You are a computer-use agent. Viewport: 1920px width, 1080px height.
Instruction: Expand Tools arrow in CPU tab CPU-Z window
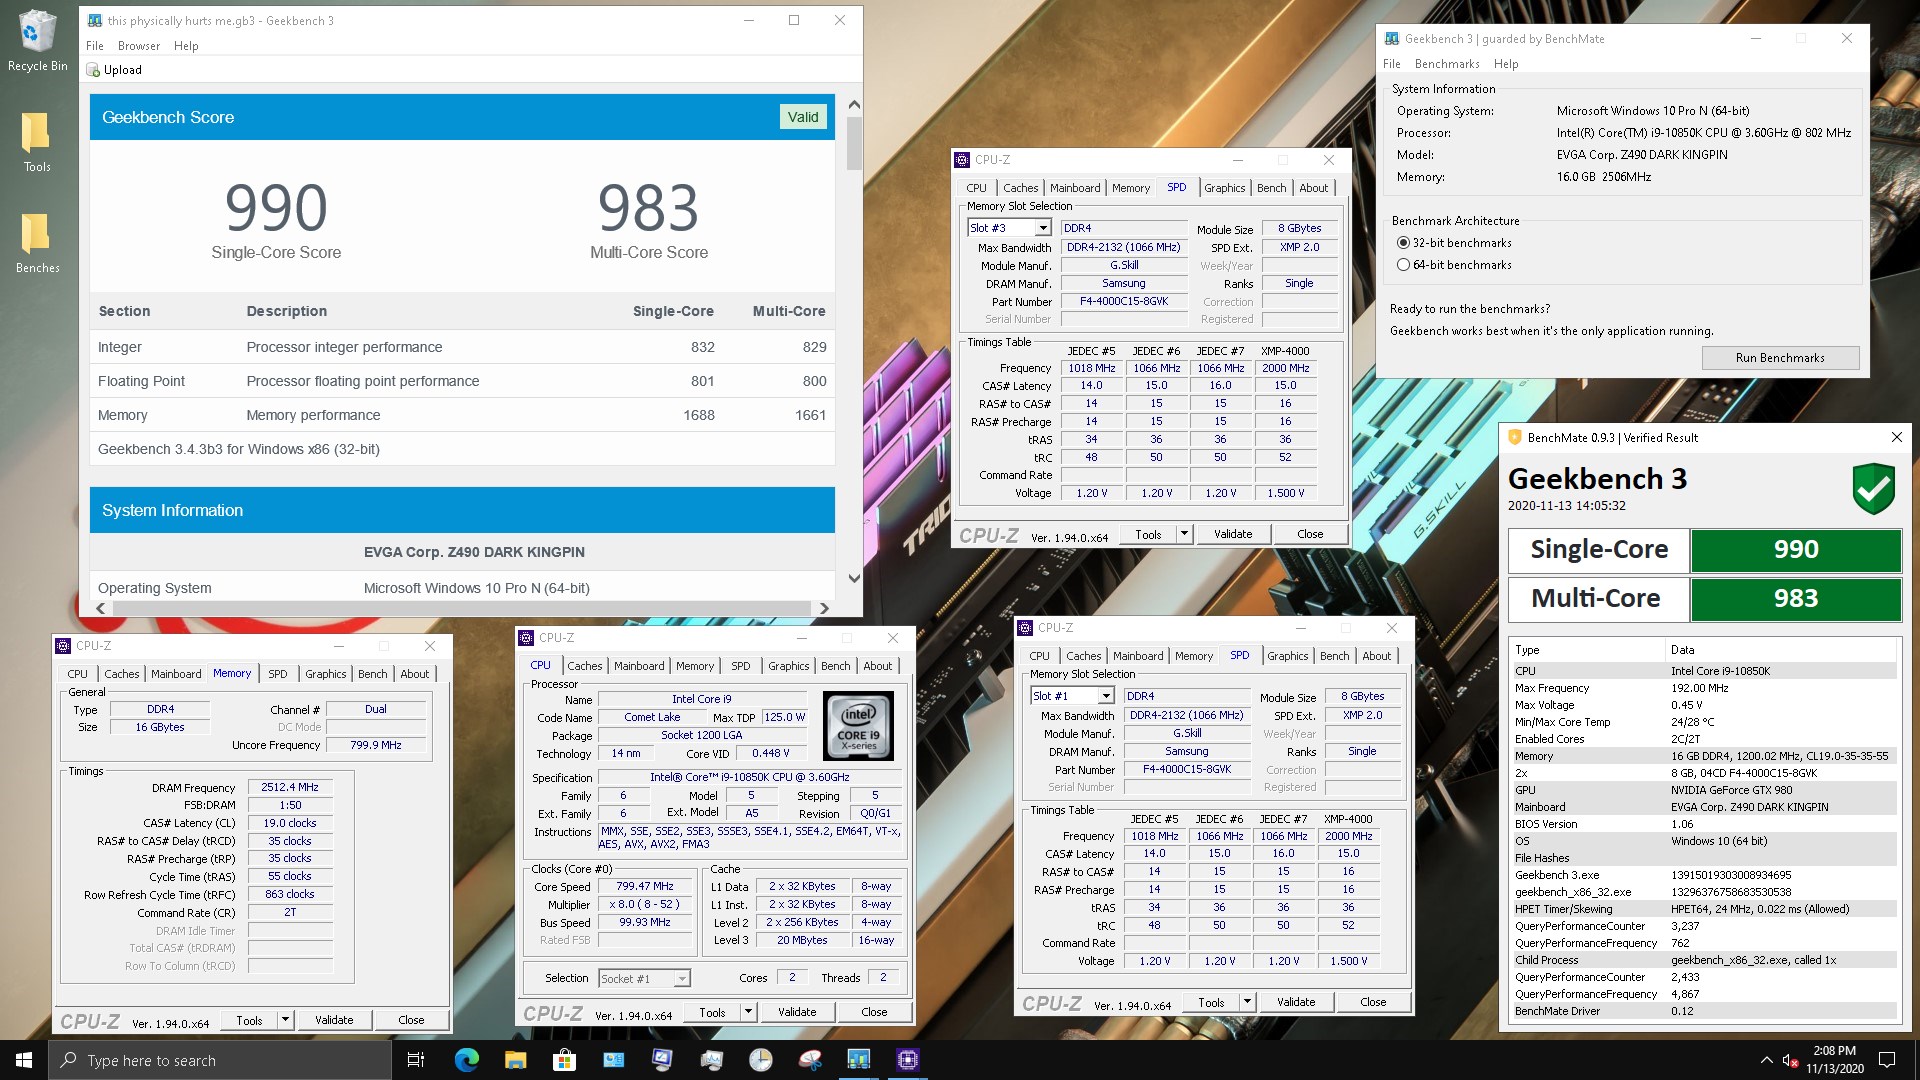[748, 1012]
